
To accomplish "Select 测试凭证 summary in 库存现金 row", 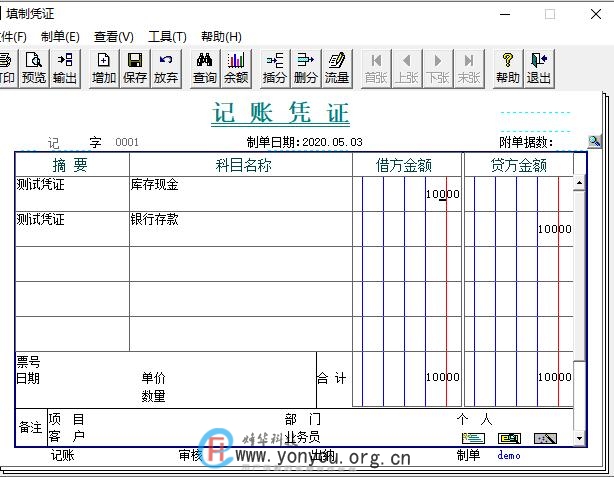I will [72, 194].
